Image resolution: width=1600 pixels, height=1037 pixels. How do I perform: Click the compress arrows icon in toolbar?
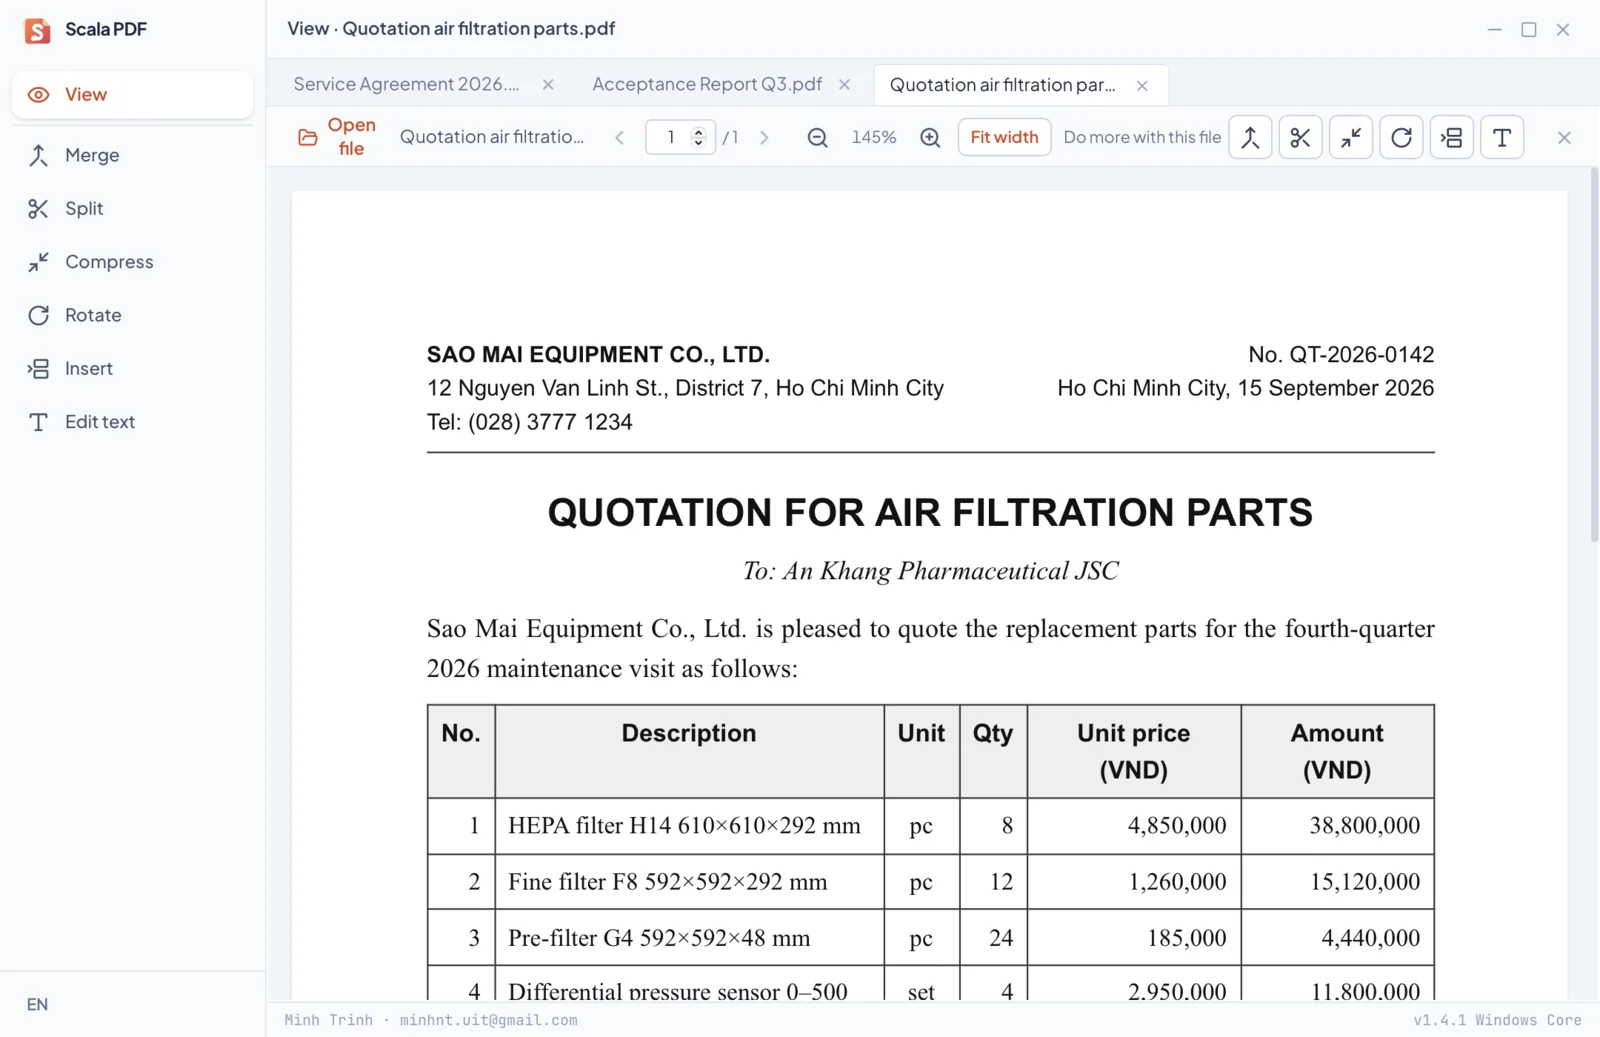(x=1351, y=137)
